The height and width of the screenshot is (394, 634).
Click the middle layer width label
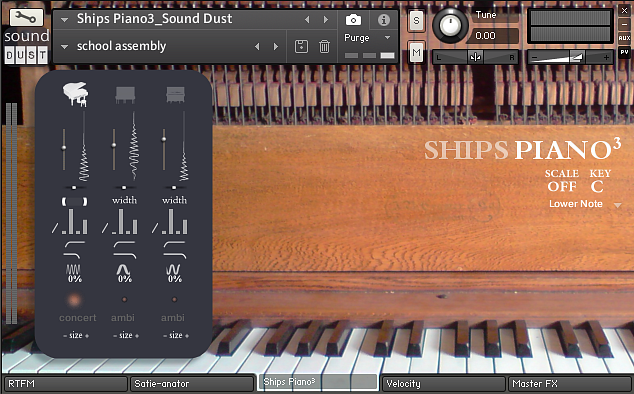coord(125,200)
